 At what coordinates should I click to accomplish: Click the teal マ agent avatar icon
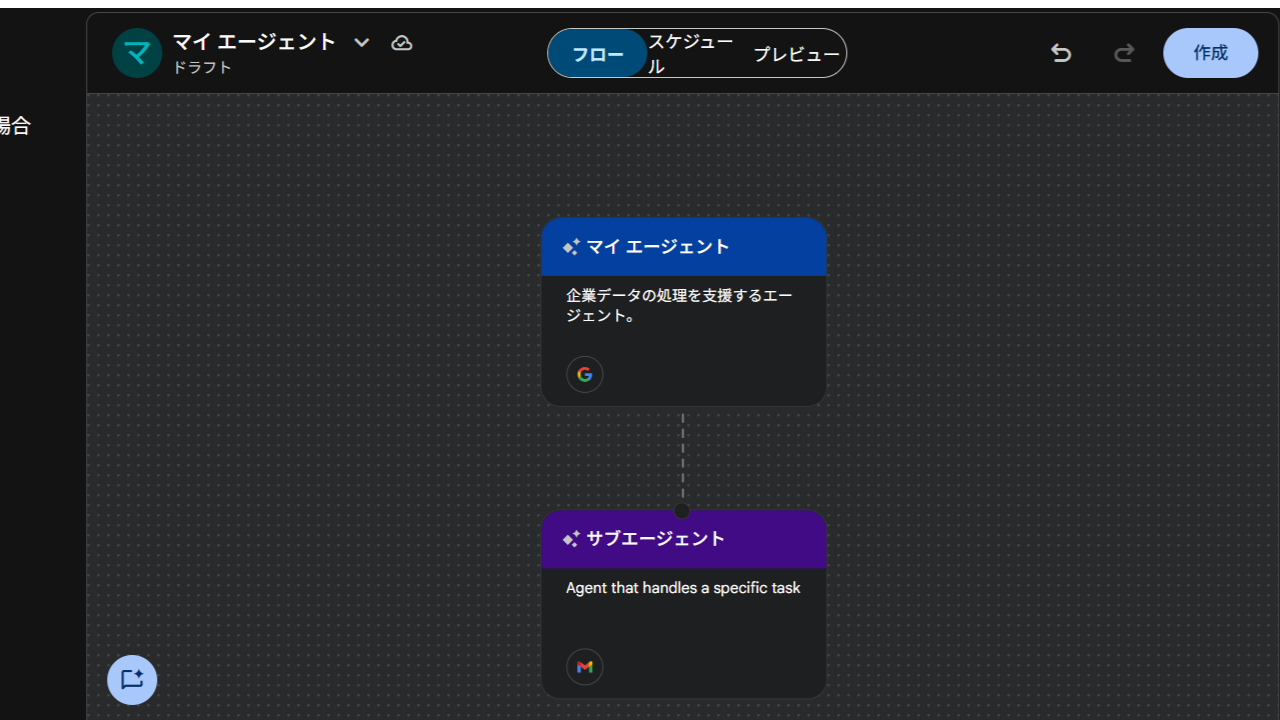pos(137,53)
